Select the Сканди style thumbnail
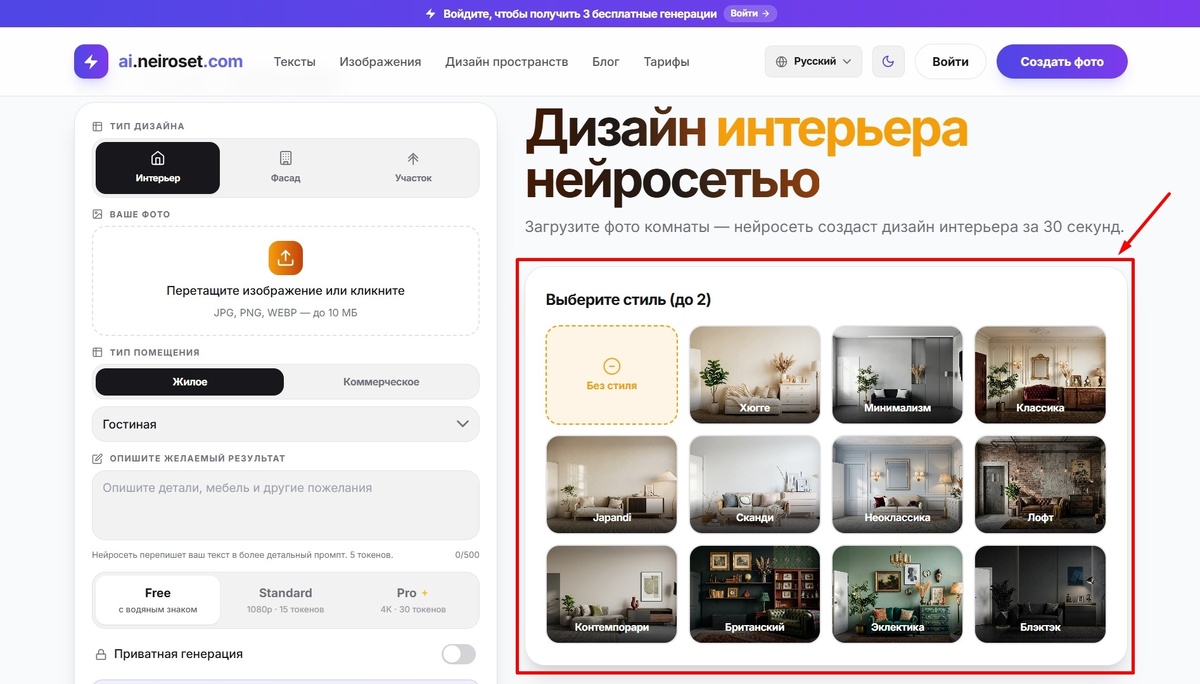 [755, 484]
